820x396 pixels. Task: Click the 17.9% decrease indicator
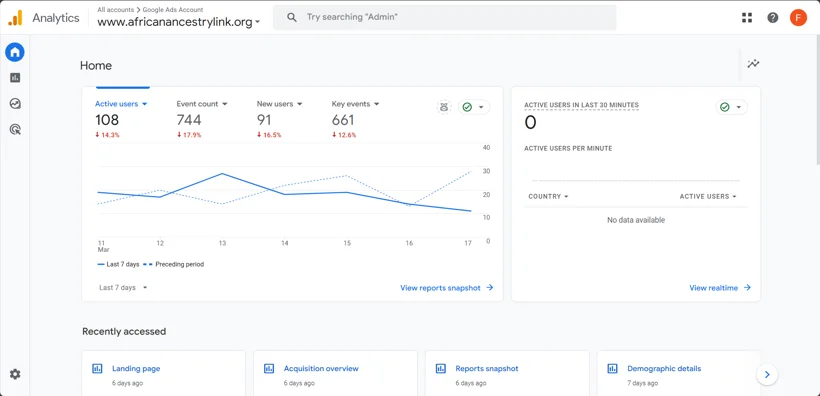pyautogui.click(x=189, y=135)
